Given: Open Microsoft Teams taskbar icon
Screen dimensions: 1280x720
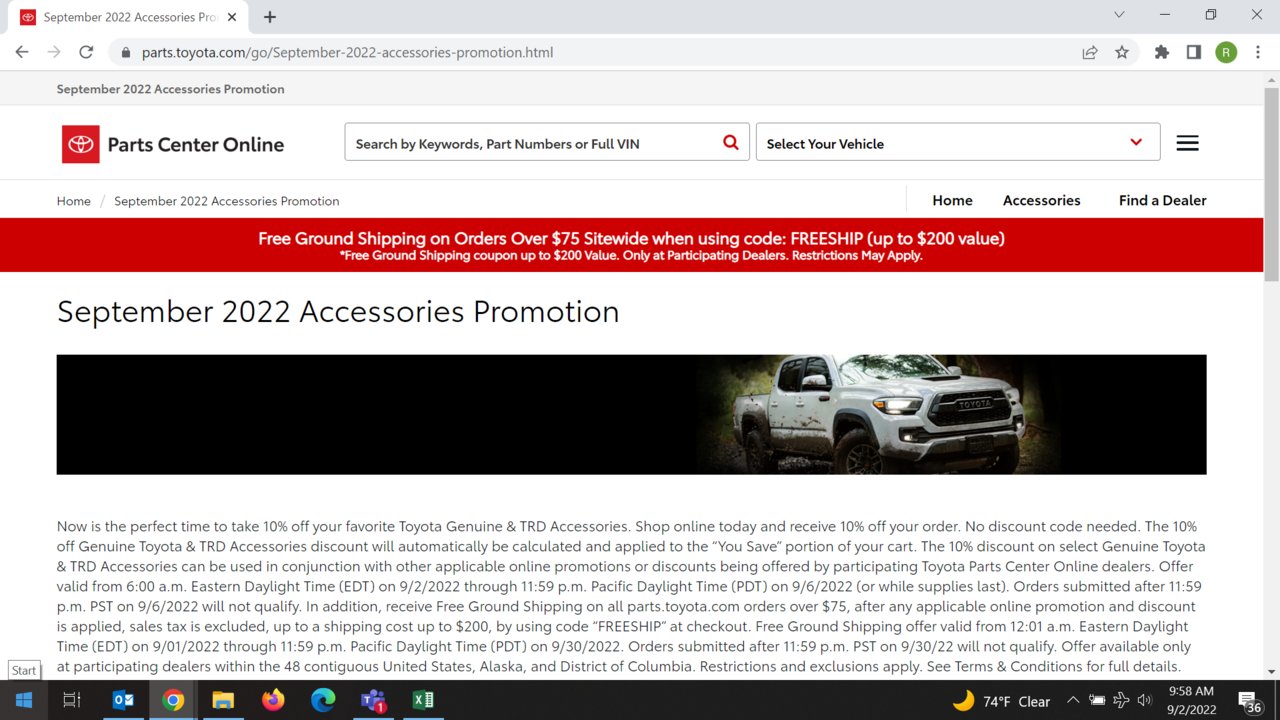Looking at the screenshot, I should click(x=373, y=700).
